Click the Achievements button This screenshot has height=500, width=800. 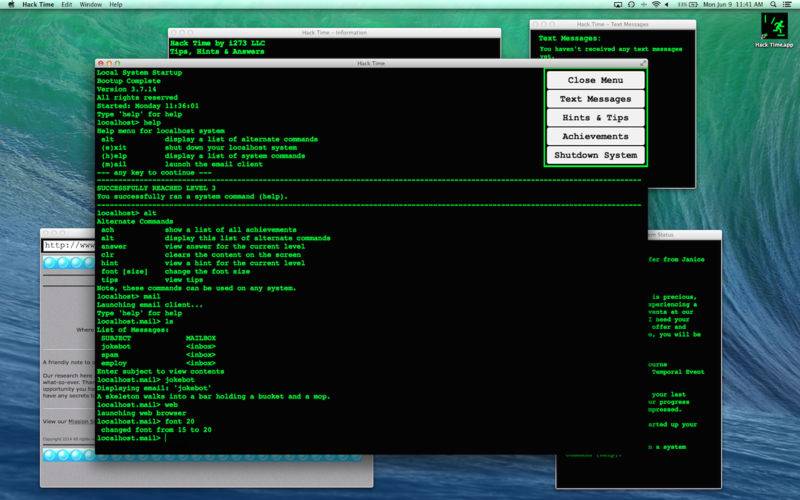[595, 136]
